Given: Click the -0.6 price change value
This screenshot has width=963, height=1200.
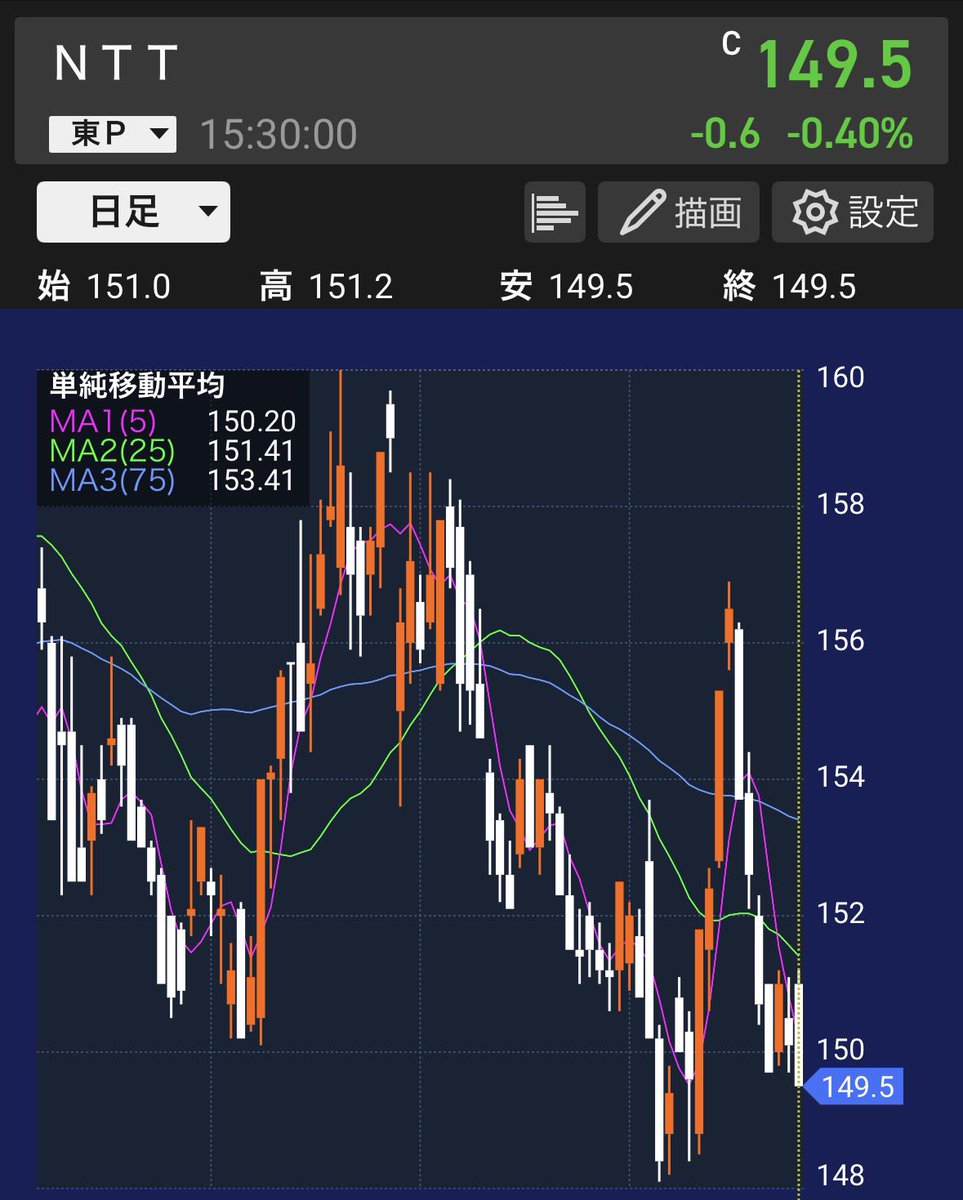Looking at the screenshot, I should click(x=724, y=133).
